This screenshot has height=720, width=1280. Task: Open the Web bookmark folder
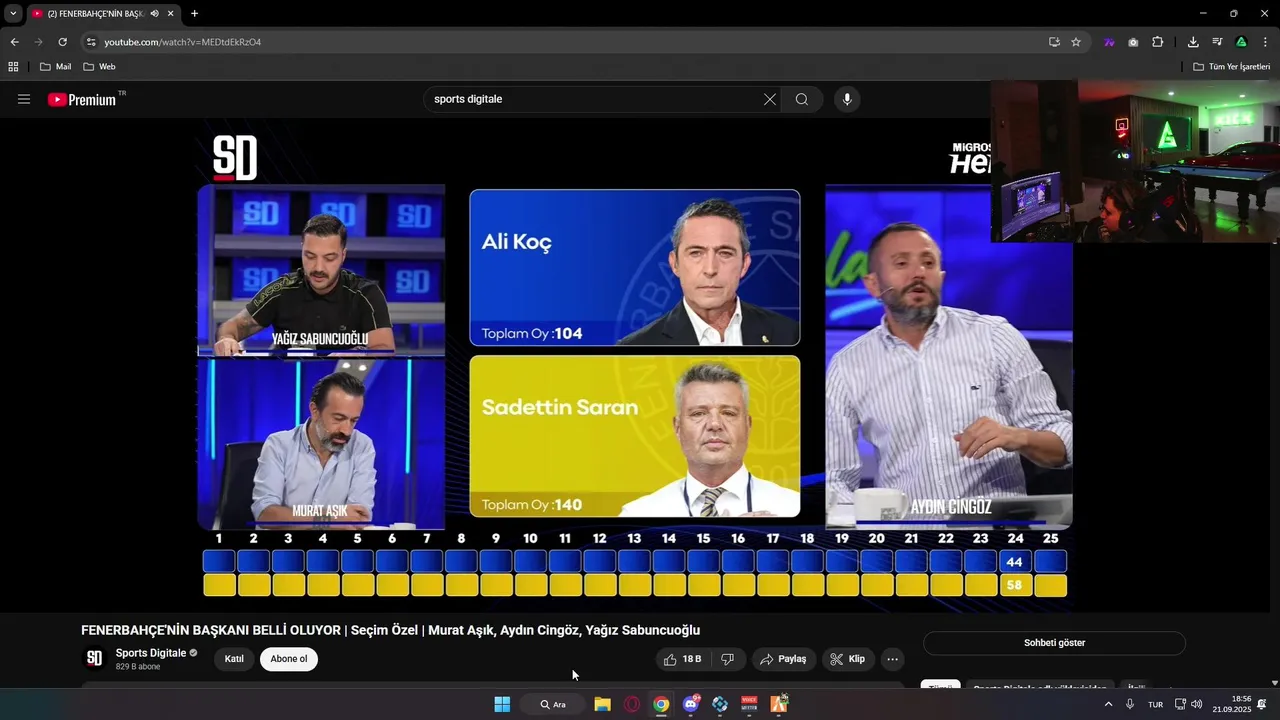pyautogui.click(x=99, y=67)
